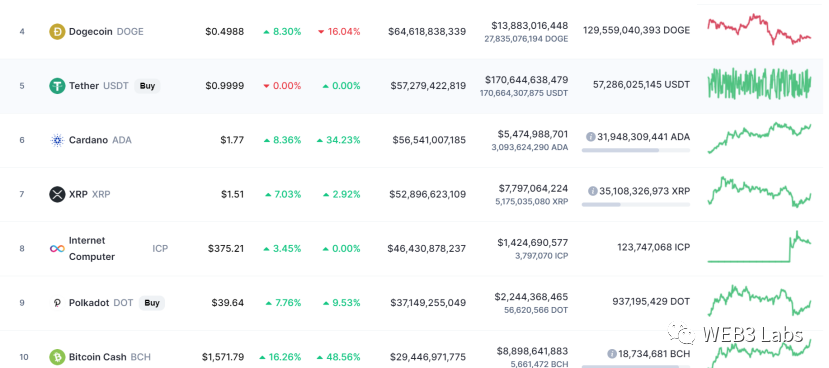Click the Cardano price $1.77

click(232, 140)
